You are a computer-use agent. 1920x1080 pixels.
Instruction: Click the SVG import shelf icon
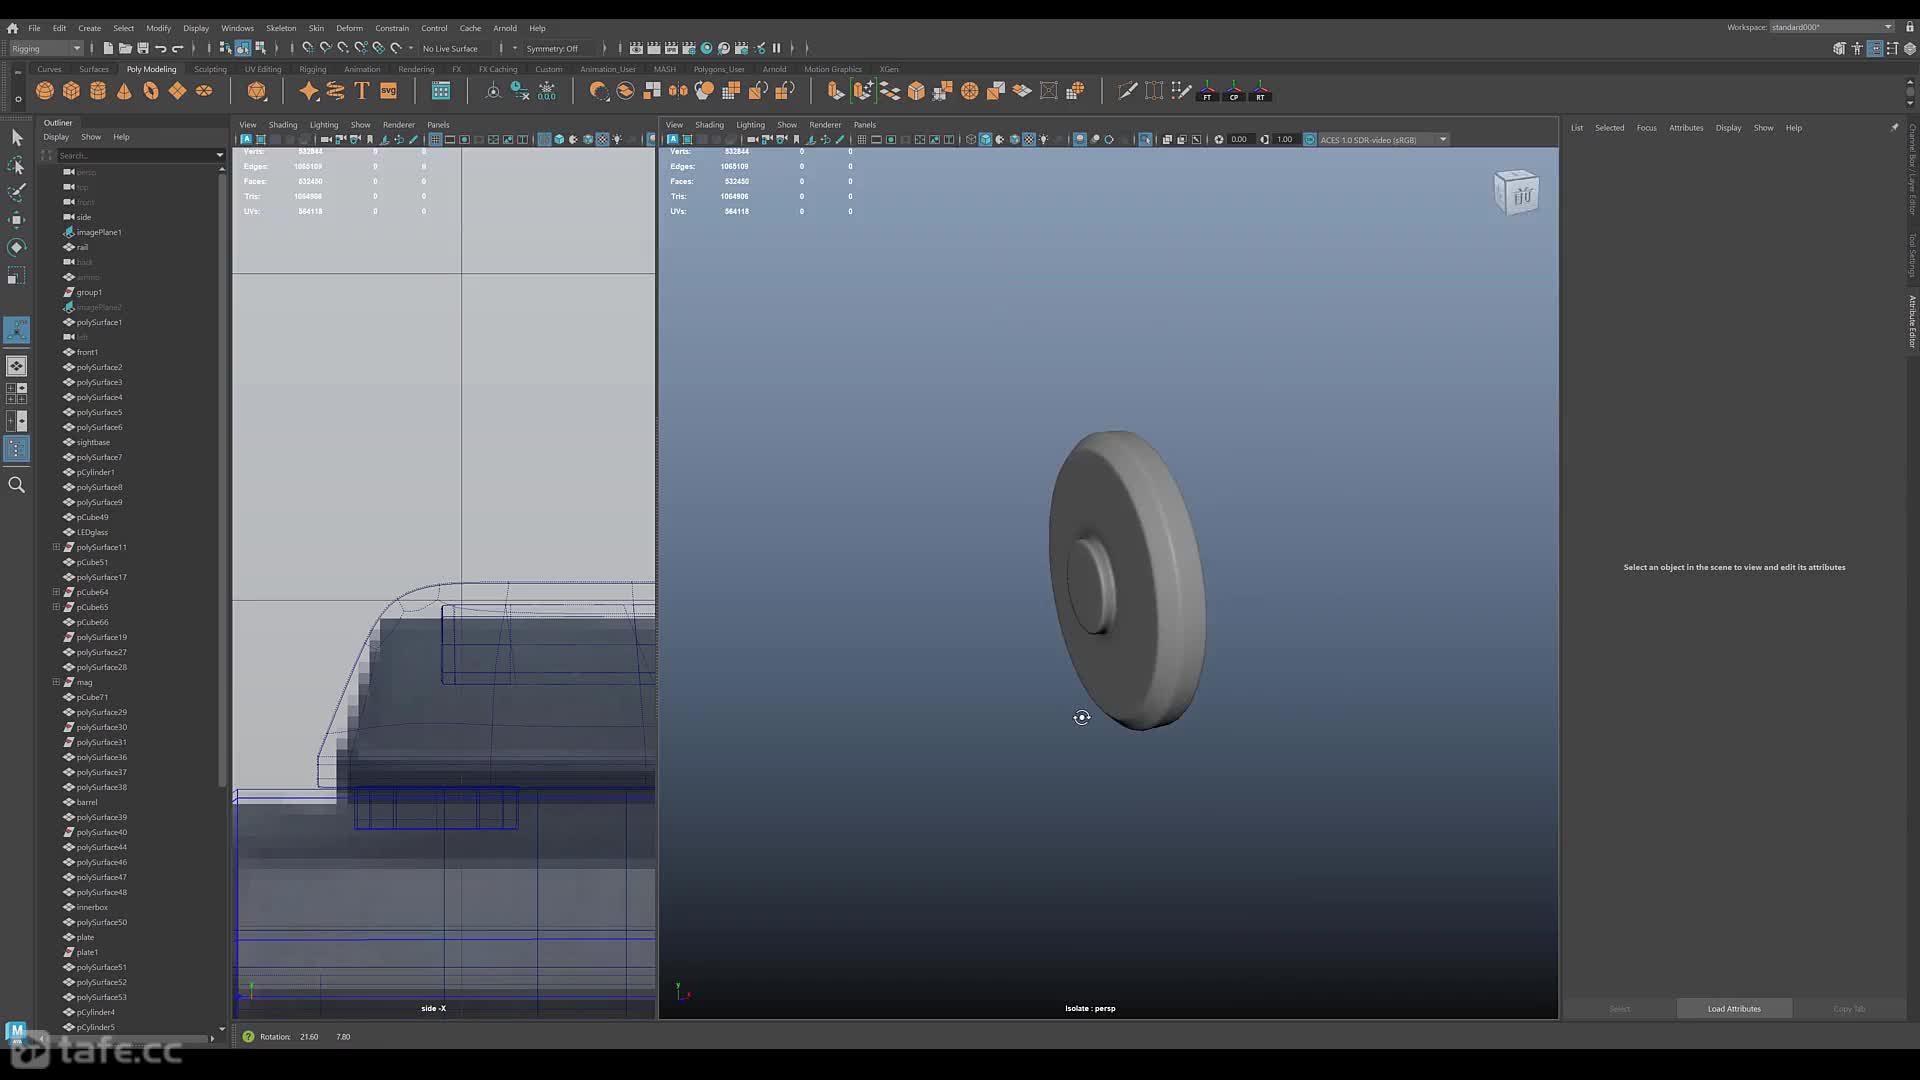(x=389, y=91)
